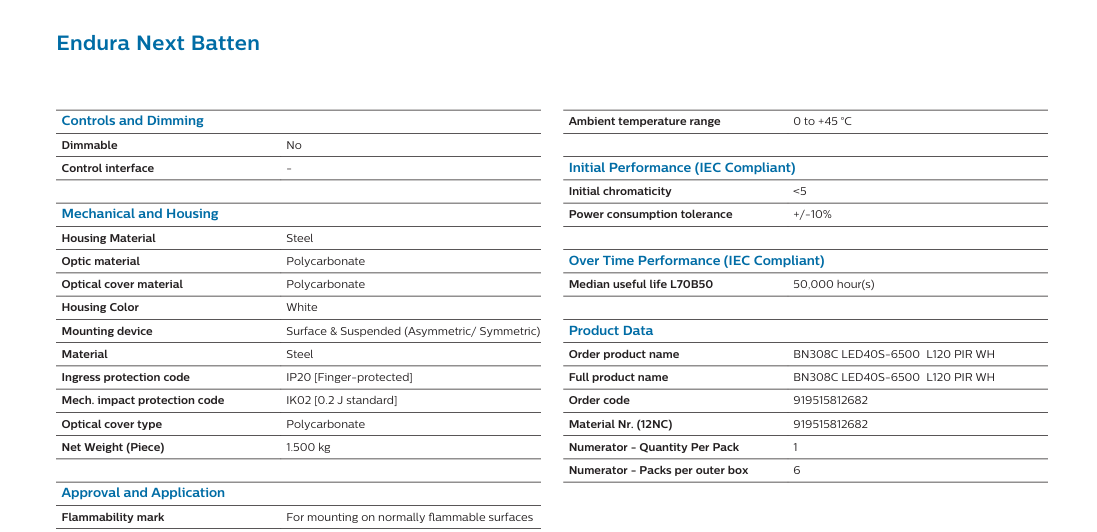Click the Mechanical and Housing section heading
This screenshot has width=1097, height=532.
139,214
